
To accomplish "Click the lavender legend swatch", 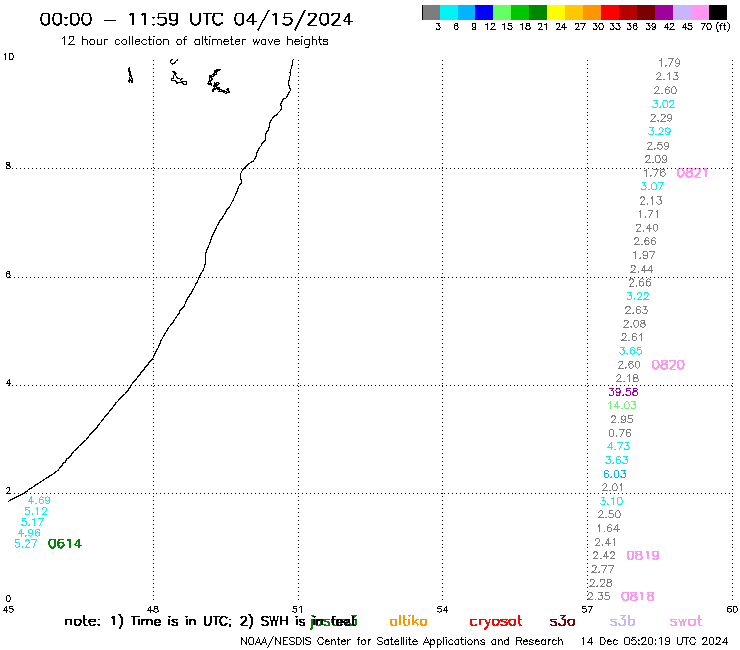I will (x=681, y=12).
